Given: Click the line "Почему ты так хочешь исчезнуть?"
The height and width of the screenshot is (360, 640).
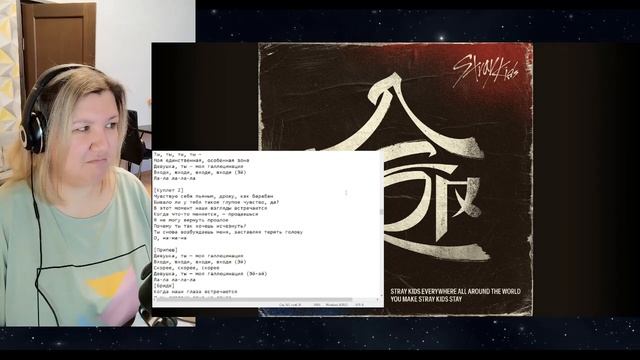Looking at the screenshot, I should point(200,226).
